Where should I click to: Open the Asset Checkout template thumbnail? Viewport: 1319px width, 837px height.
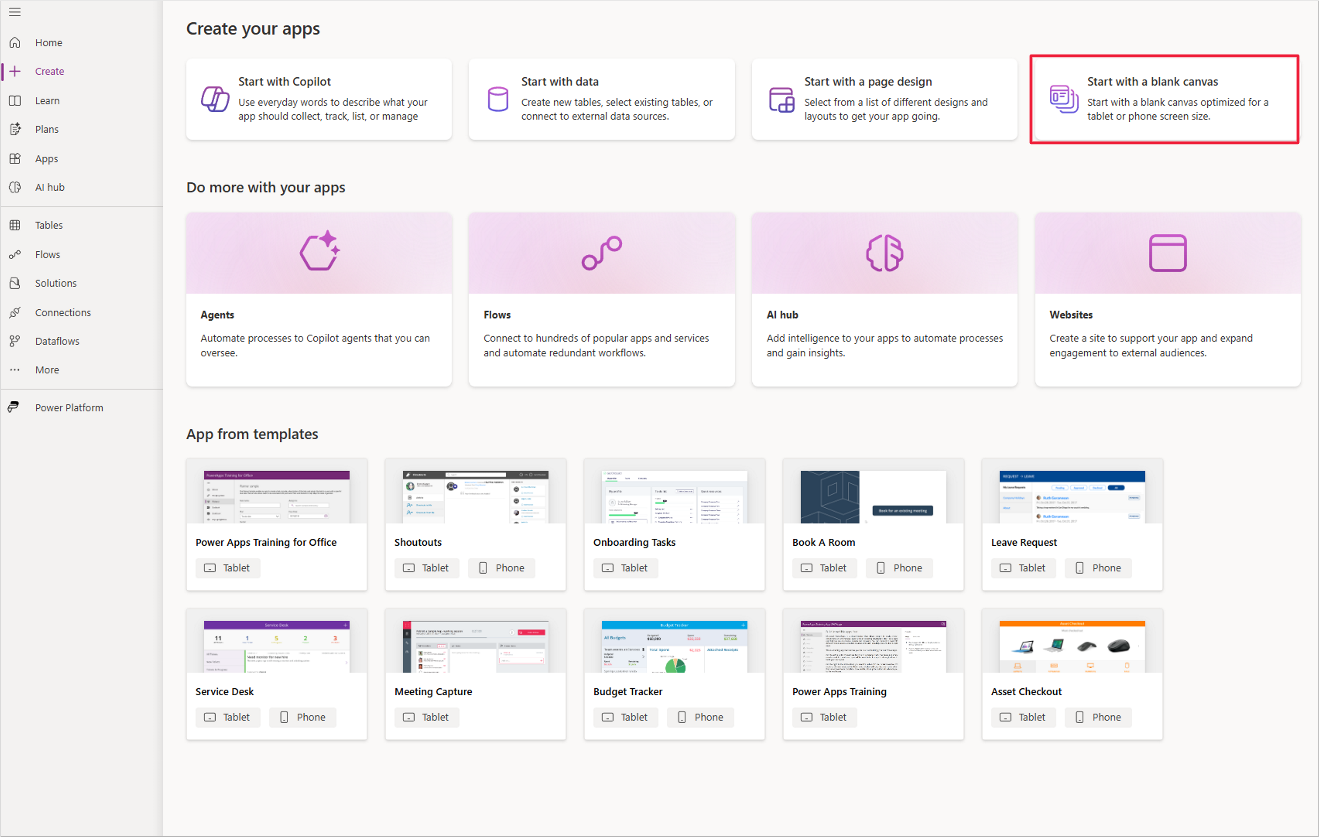[1073, 645]
